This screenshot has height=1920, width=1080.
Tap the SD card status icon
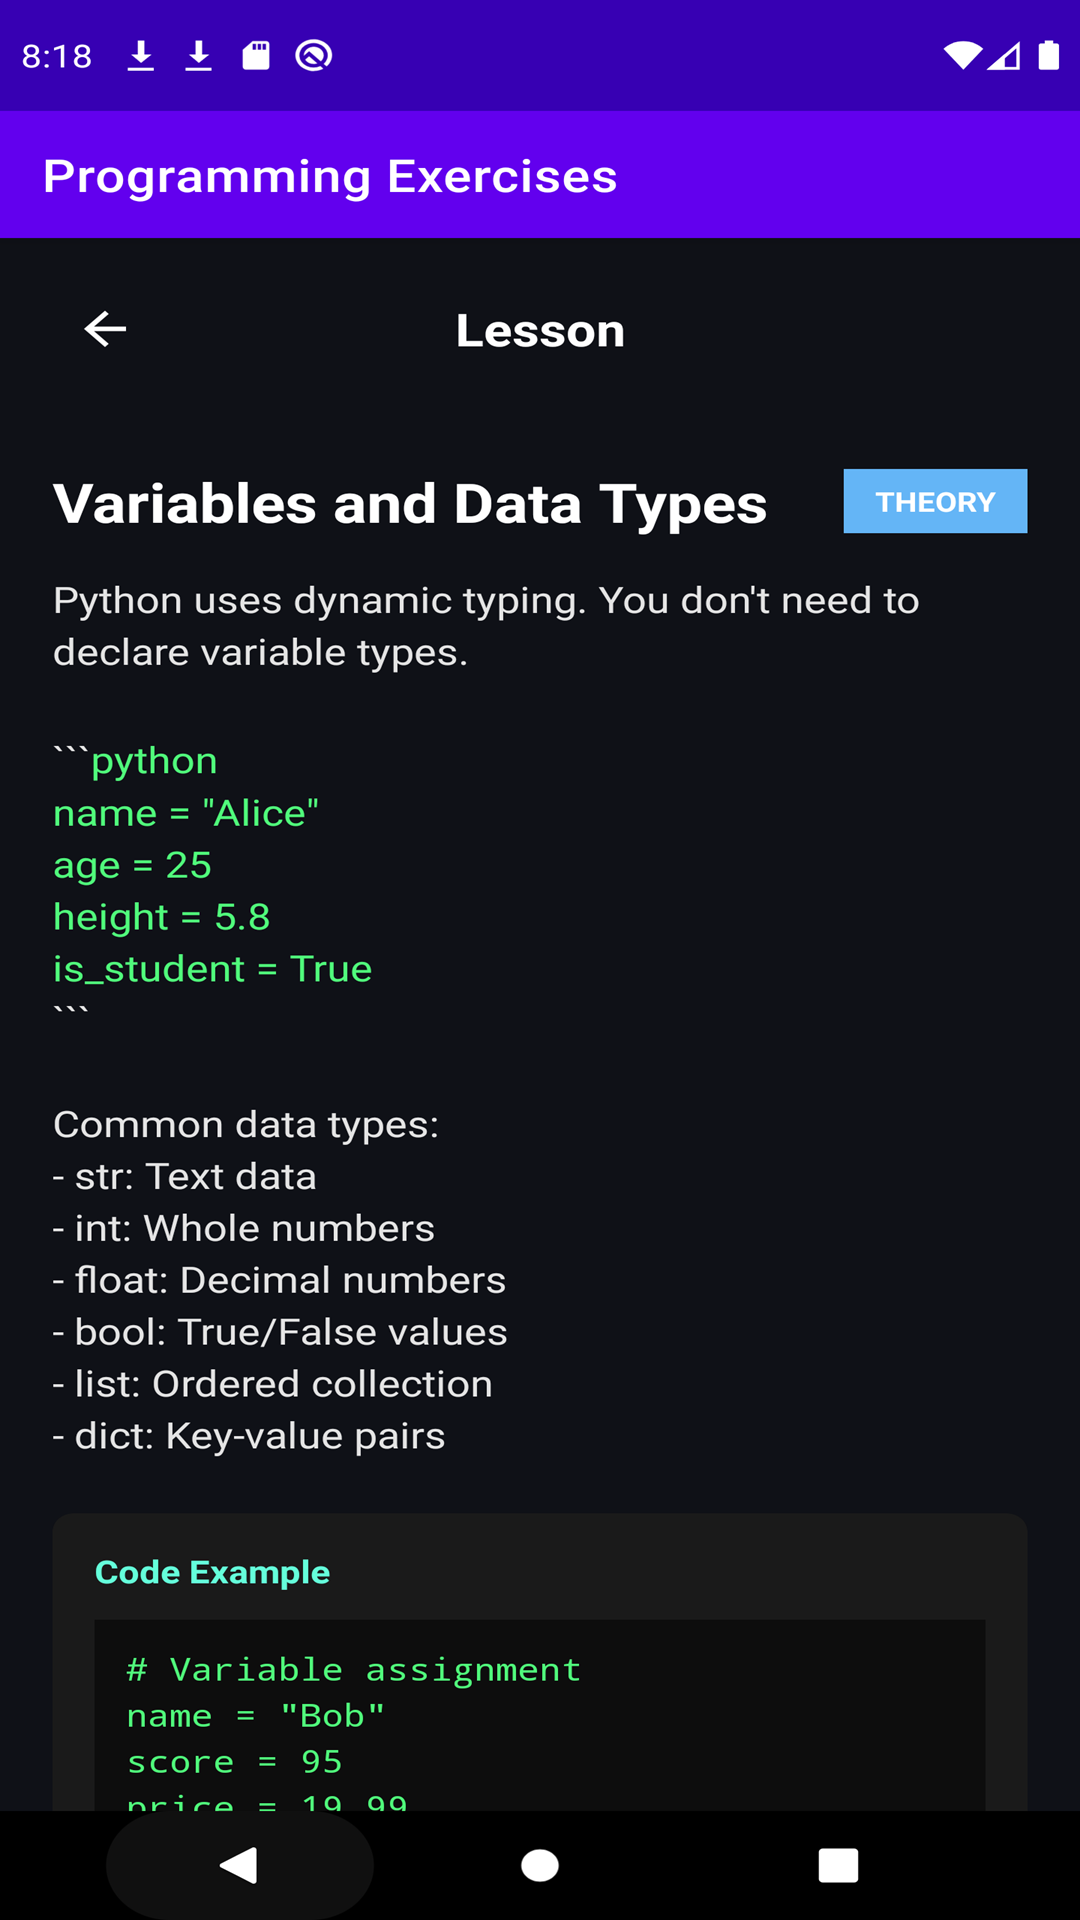point(256,56)
